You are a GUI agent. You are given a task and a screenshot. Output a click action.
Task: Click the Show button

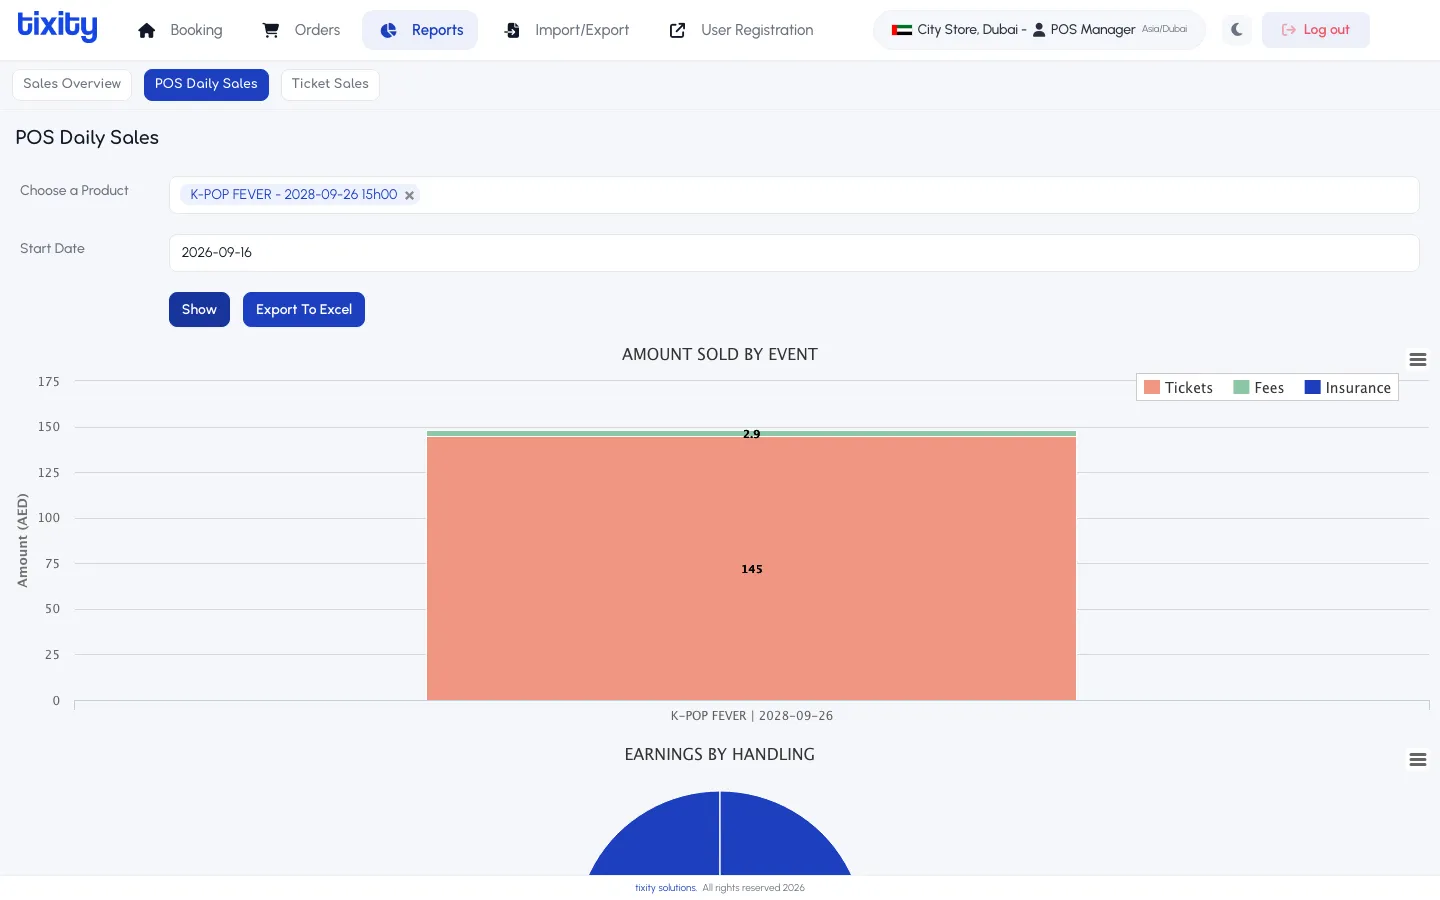pyautogui.click(x=199, y=309)
